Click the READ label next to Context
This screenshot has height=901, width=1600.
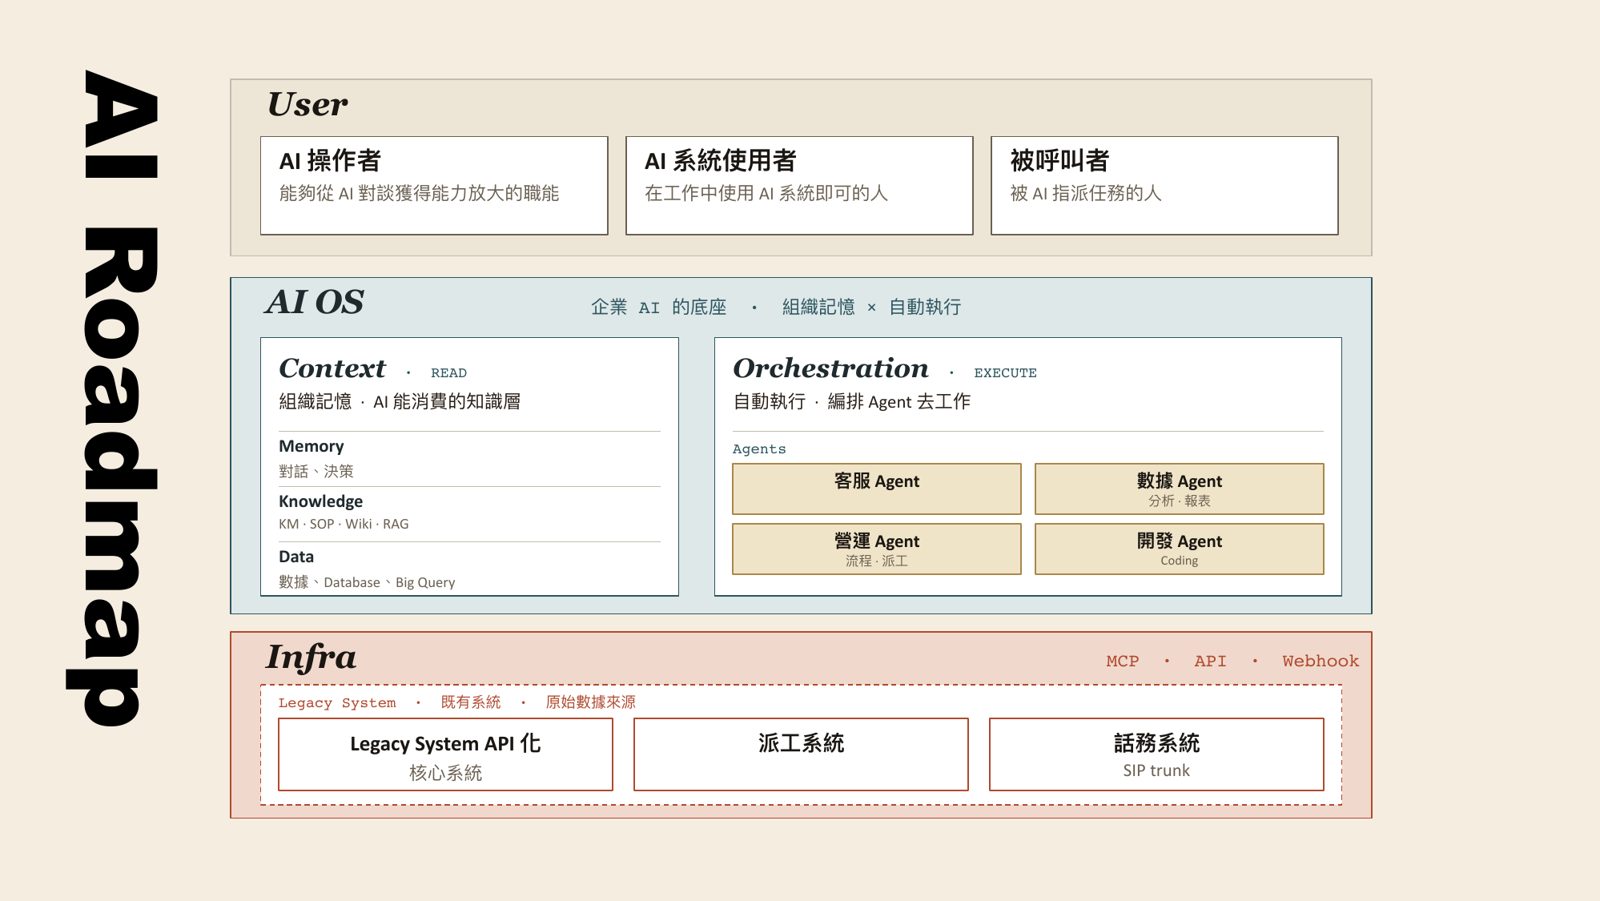coord(449,373)
